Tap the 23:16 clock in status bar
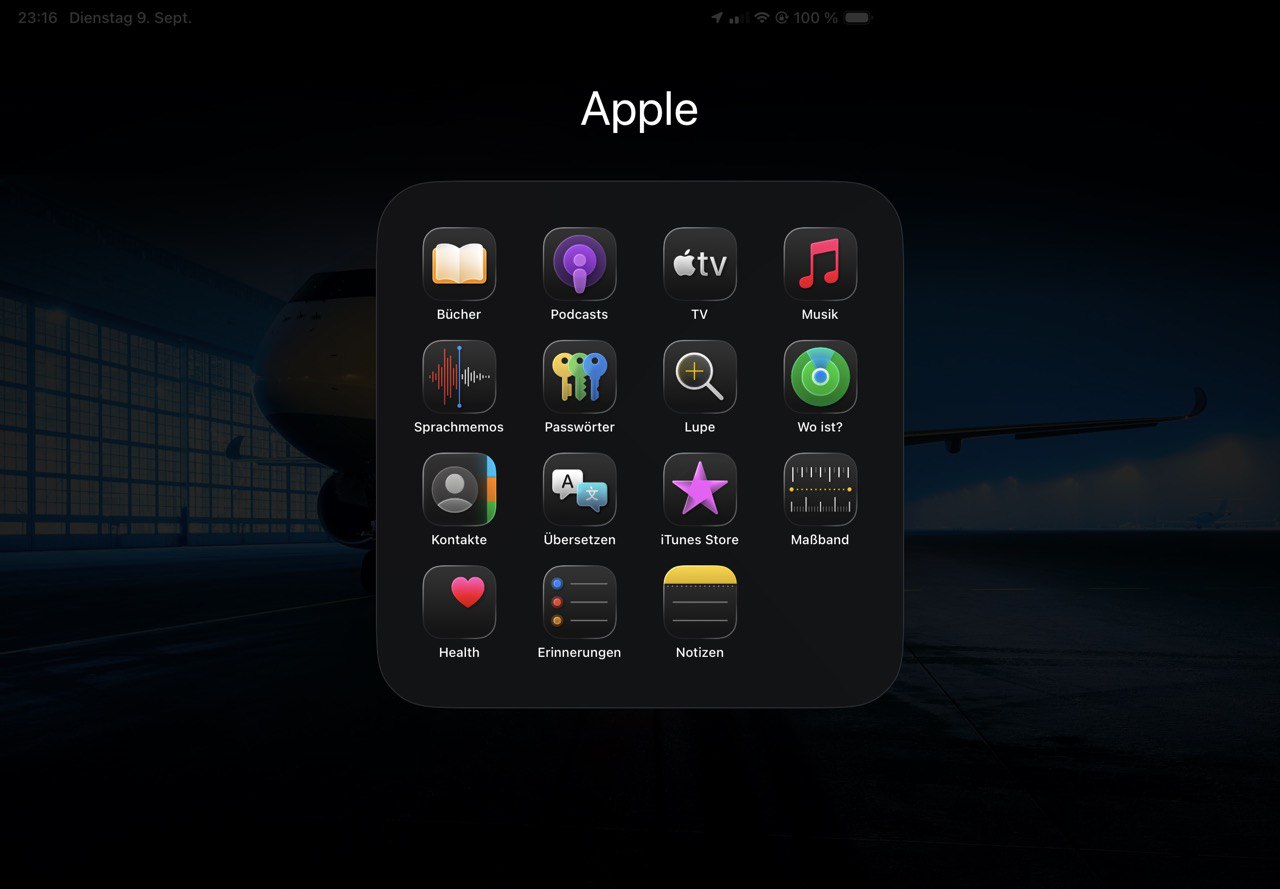Image resolution: width=1280 pixels, height=889 pixels. pyautogui.click(x=37, y=18)
